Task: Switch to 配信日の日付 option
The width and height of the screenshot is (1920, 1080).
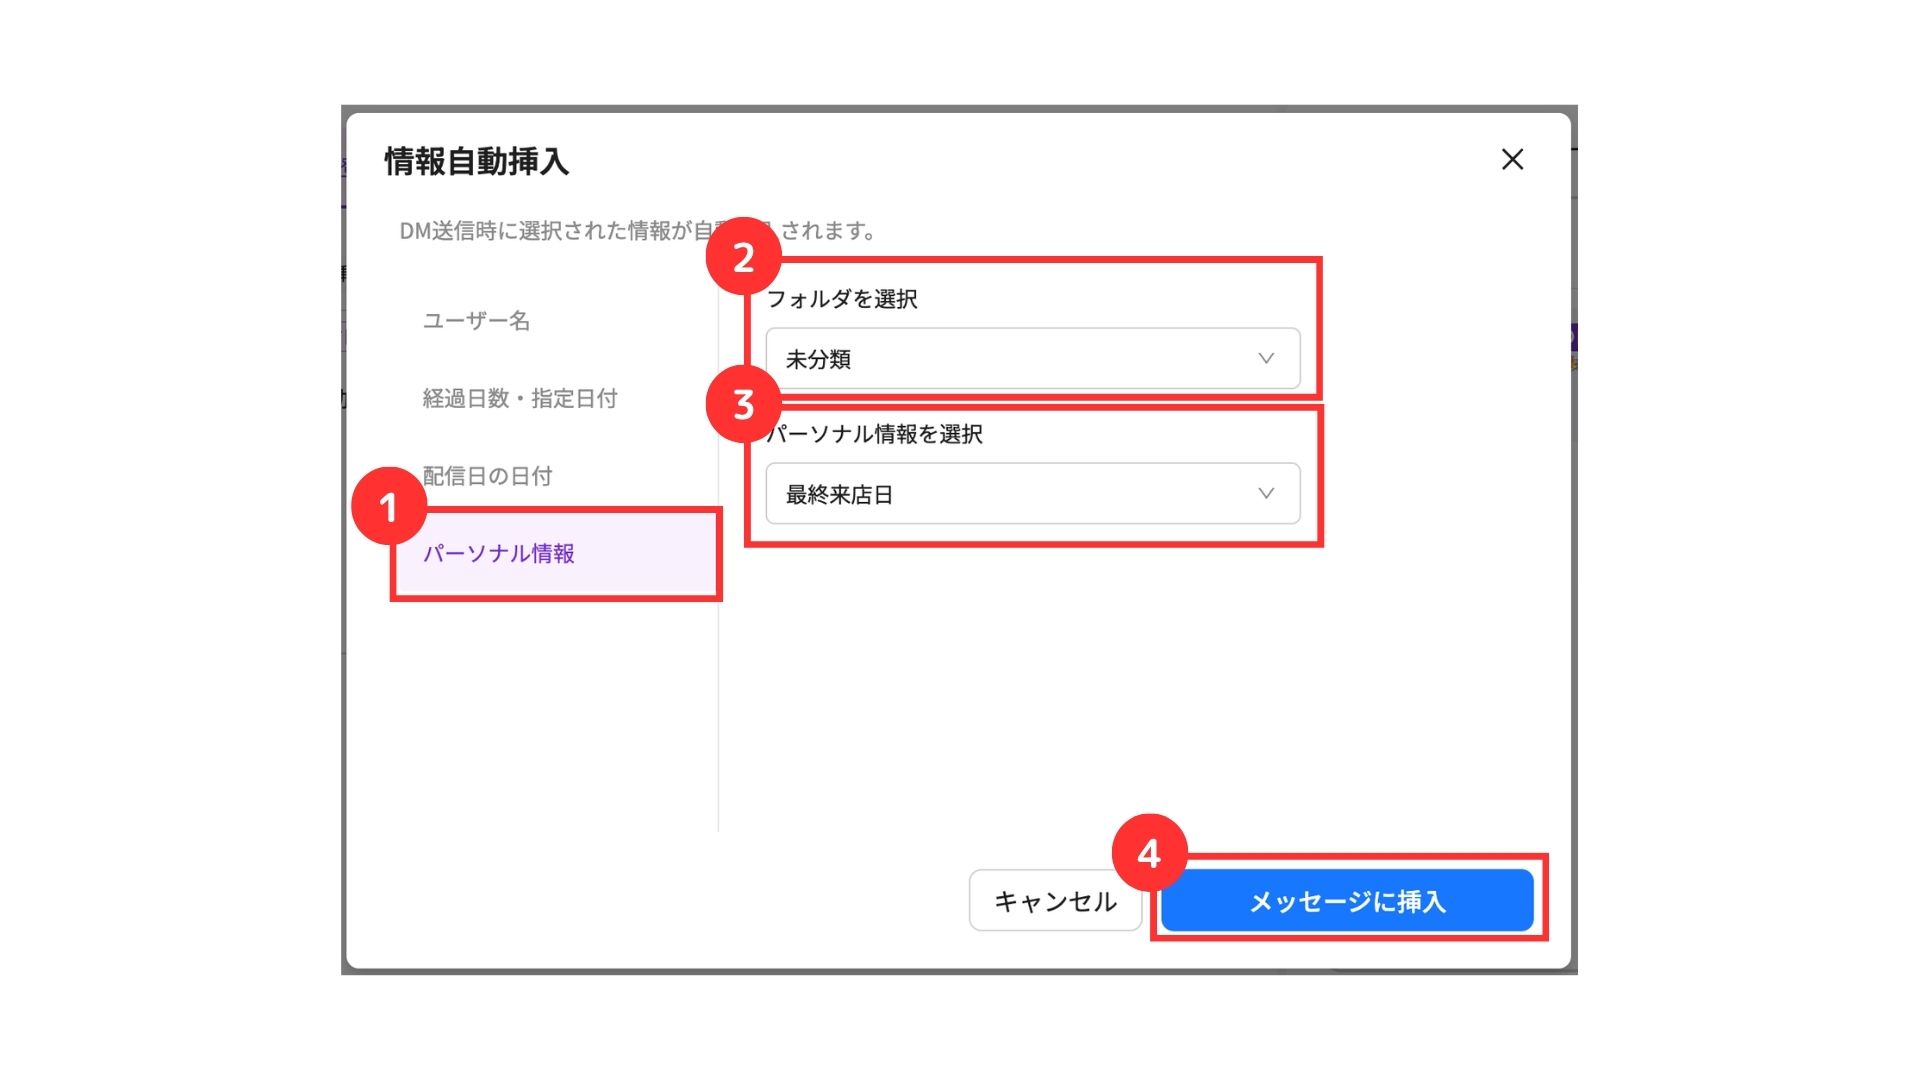Action: pos(487,476)
